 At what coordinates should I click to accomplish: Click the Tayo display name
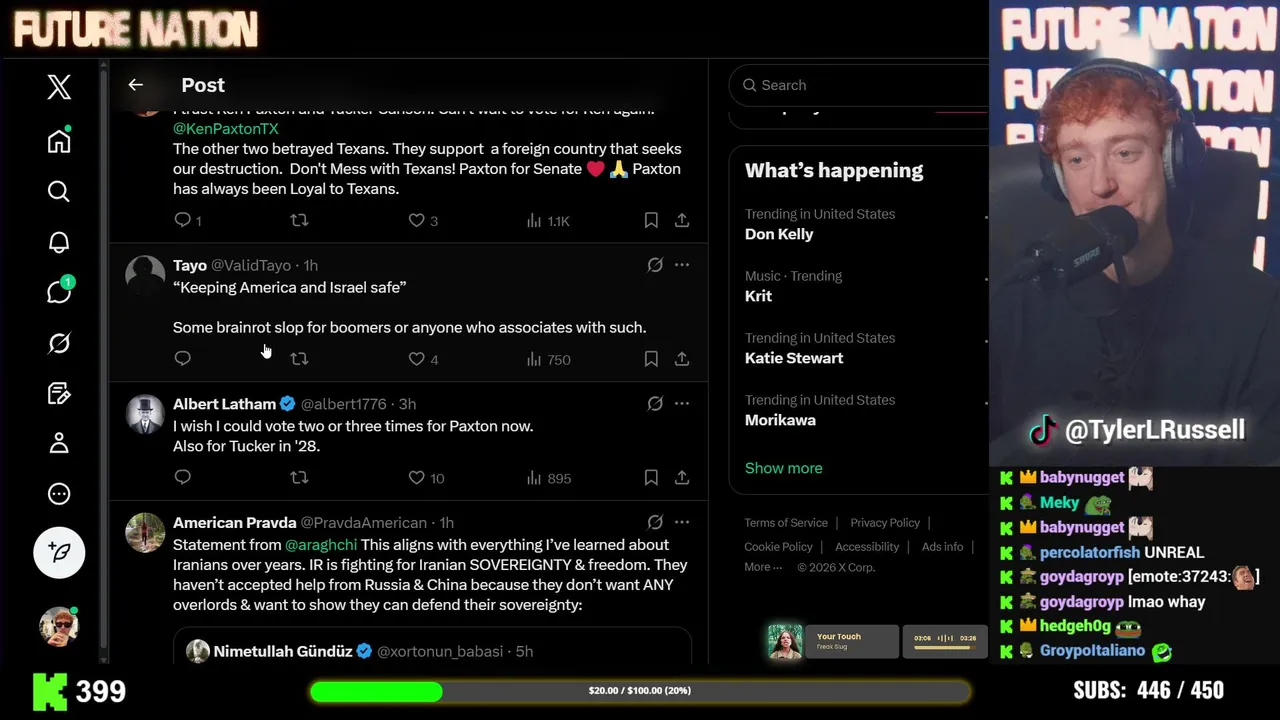click(190, 265)
